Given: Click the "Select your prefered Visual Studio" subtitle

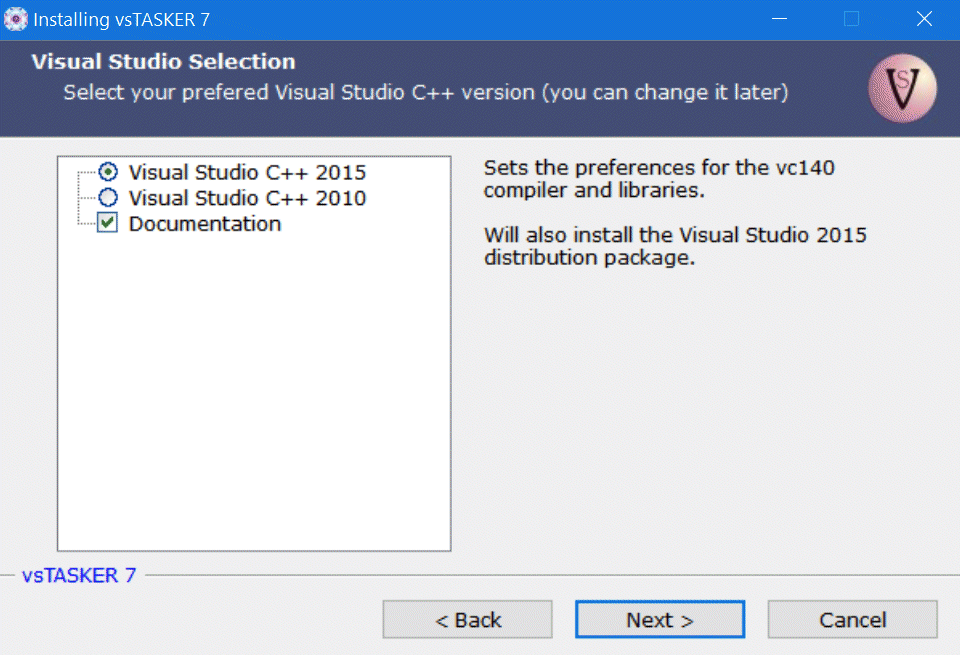Looking at the screenshot, I should (425, 93).
